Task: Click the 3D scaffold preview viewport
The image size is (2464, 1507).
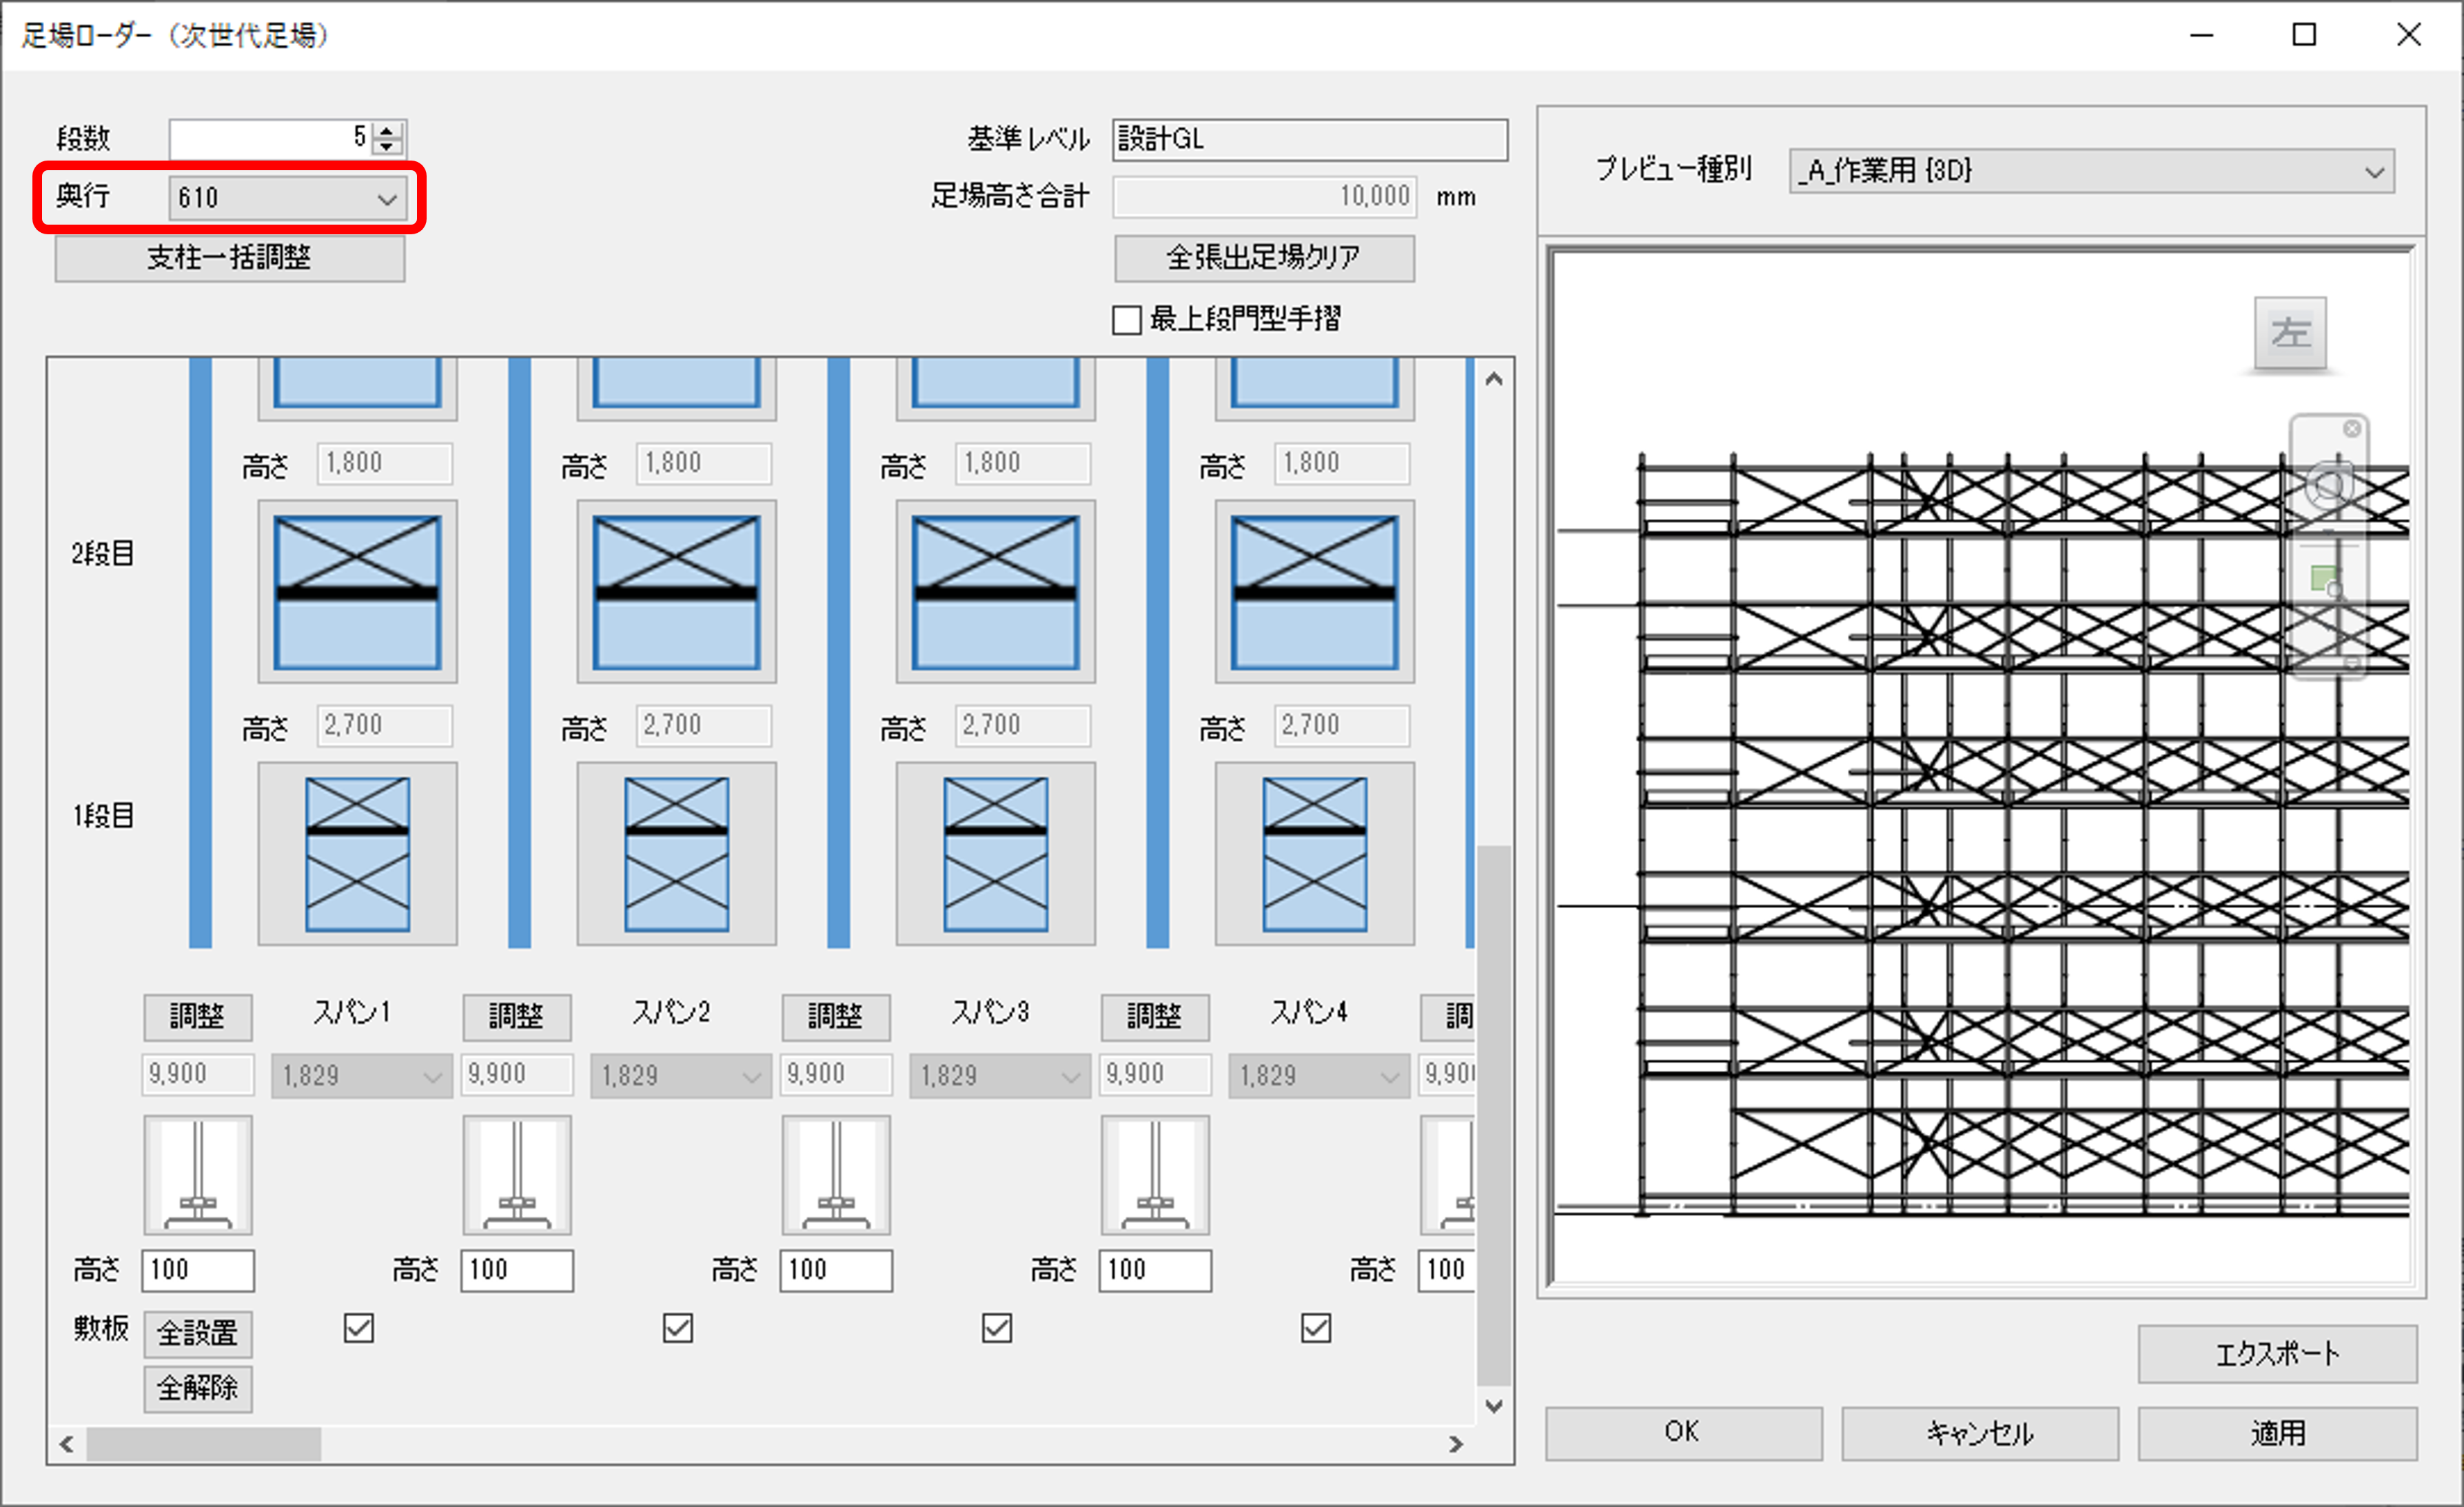Action: tap(1981, 767)
